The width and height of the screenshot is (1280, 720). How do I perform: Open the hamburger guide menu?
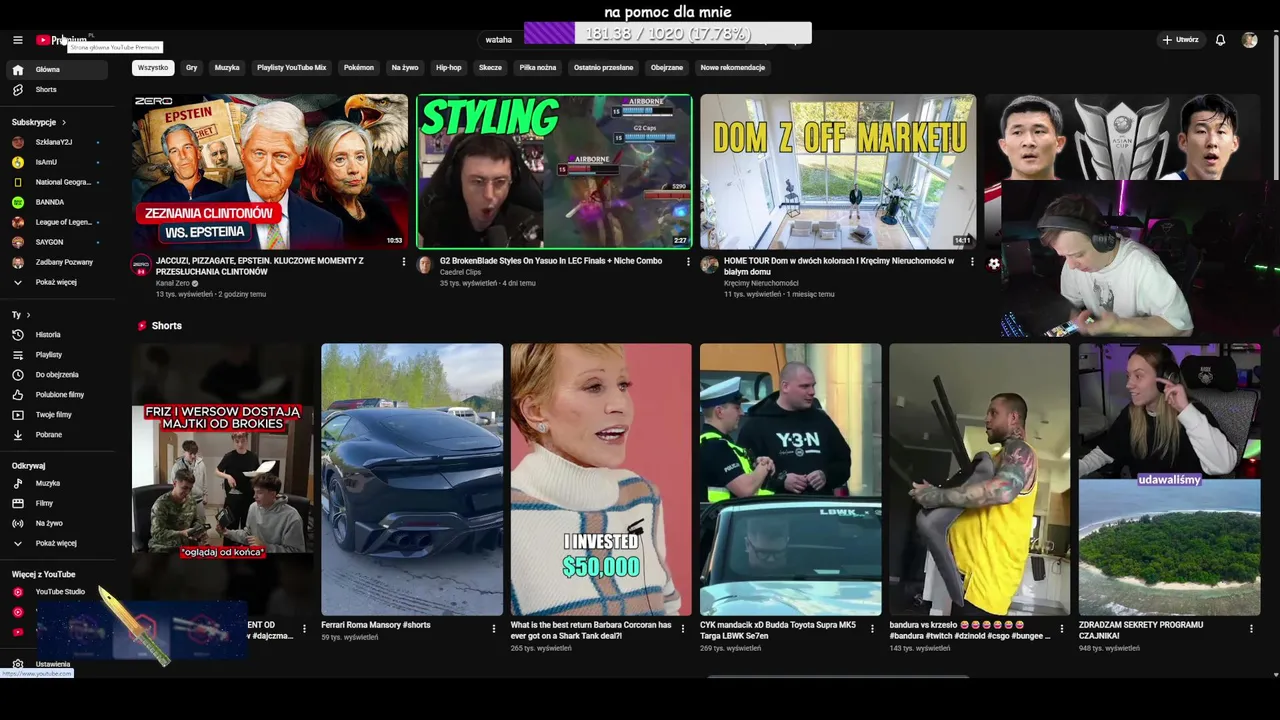(x=17, y=40)
